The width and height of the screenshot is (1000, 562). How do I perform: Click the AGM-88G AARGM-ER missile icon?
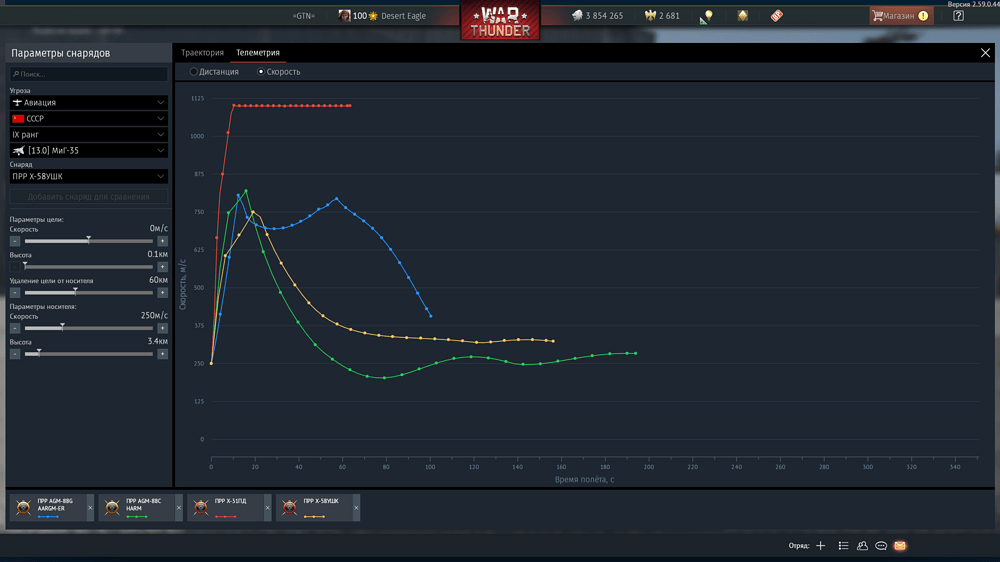click(x=24, y=507)
